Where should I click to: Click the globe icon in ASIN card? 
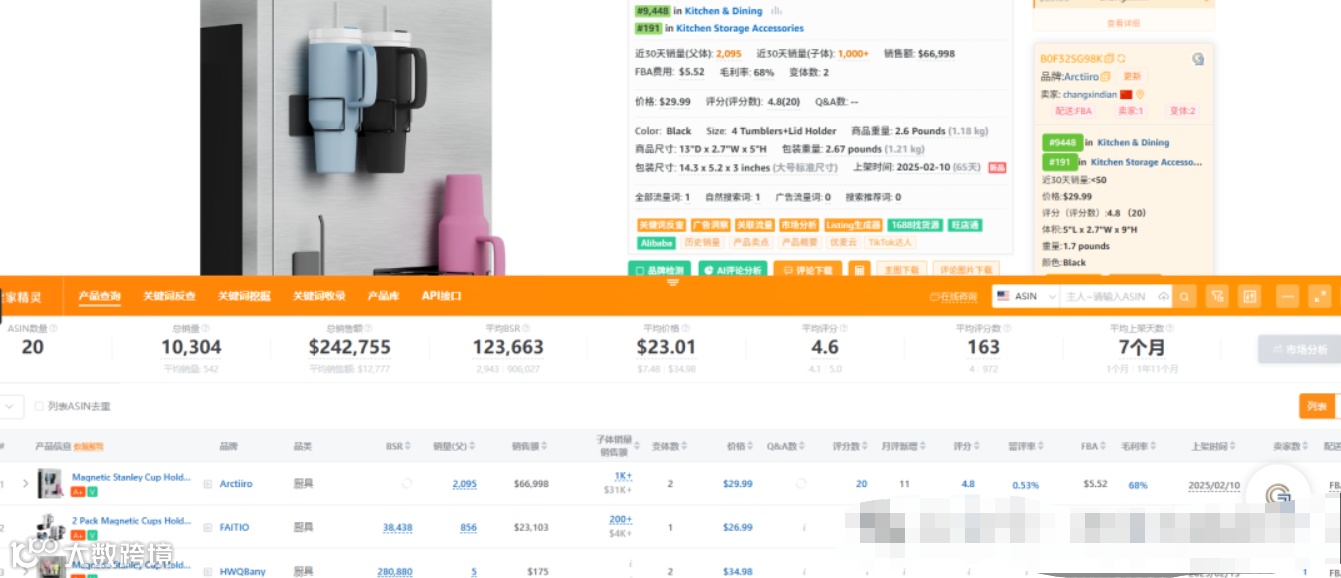pyautogui.click(x=1198, y=59)
